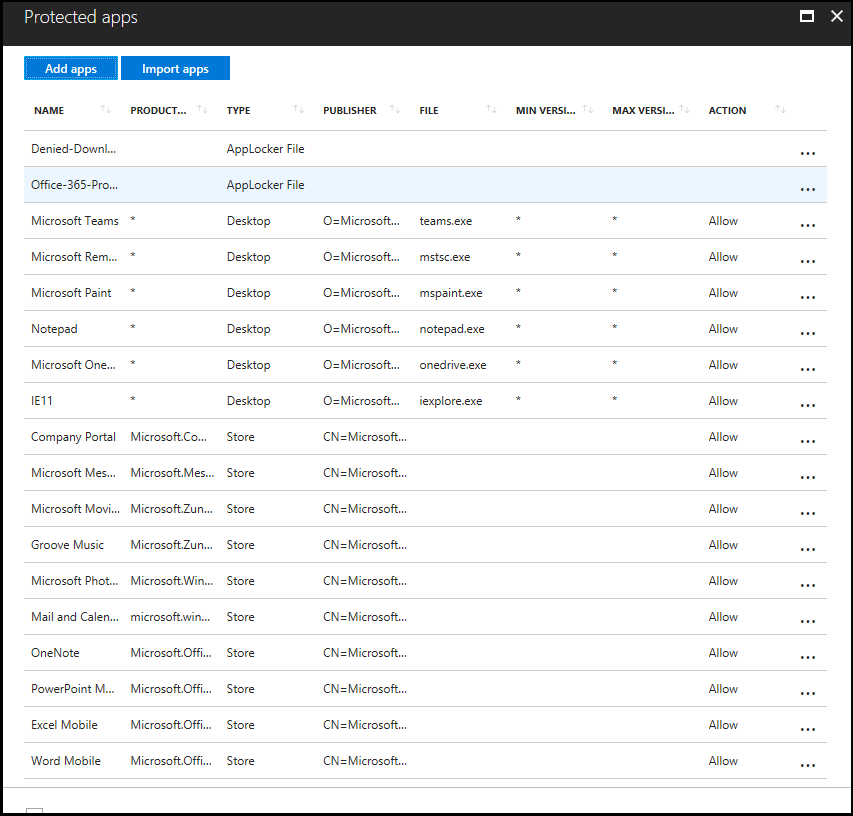Open ellipsis menu for Notepad row

pyautogui.click(x=808, y=333)
